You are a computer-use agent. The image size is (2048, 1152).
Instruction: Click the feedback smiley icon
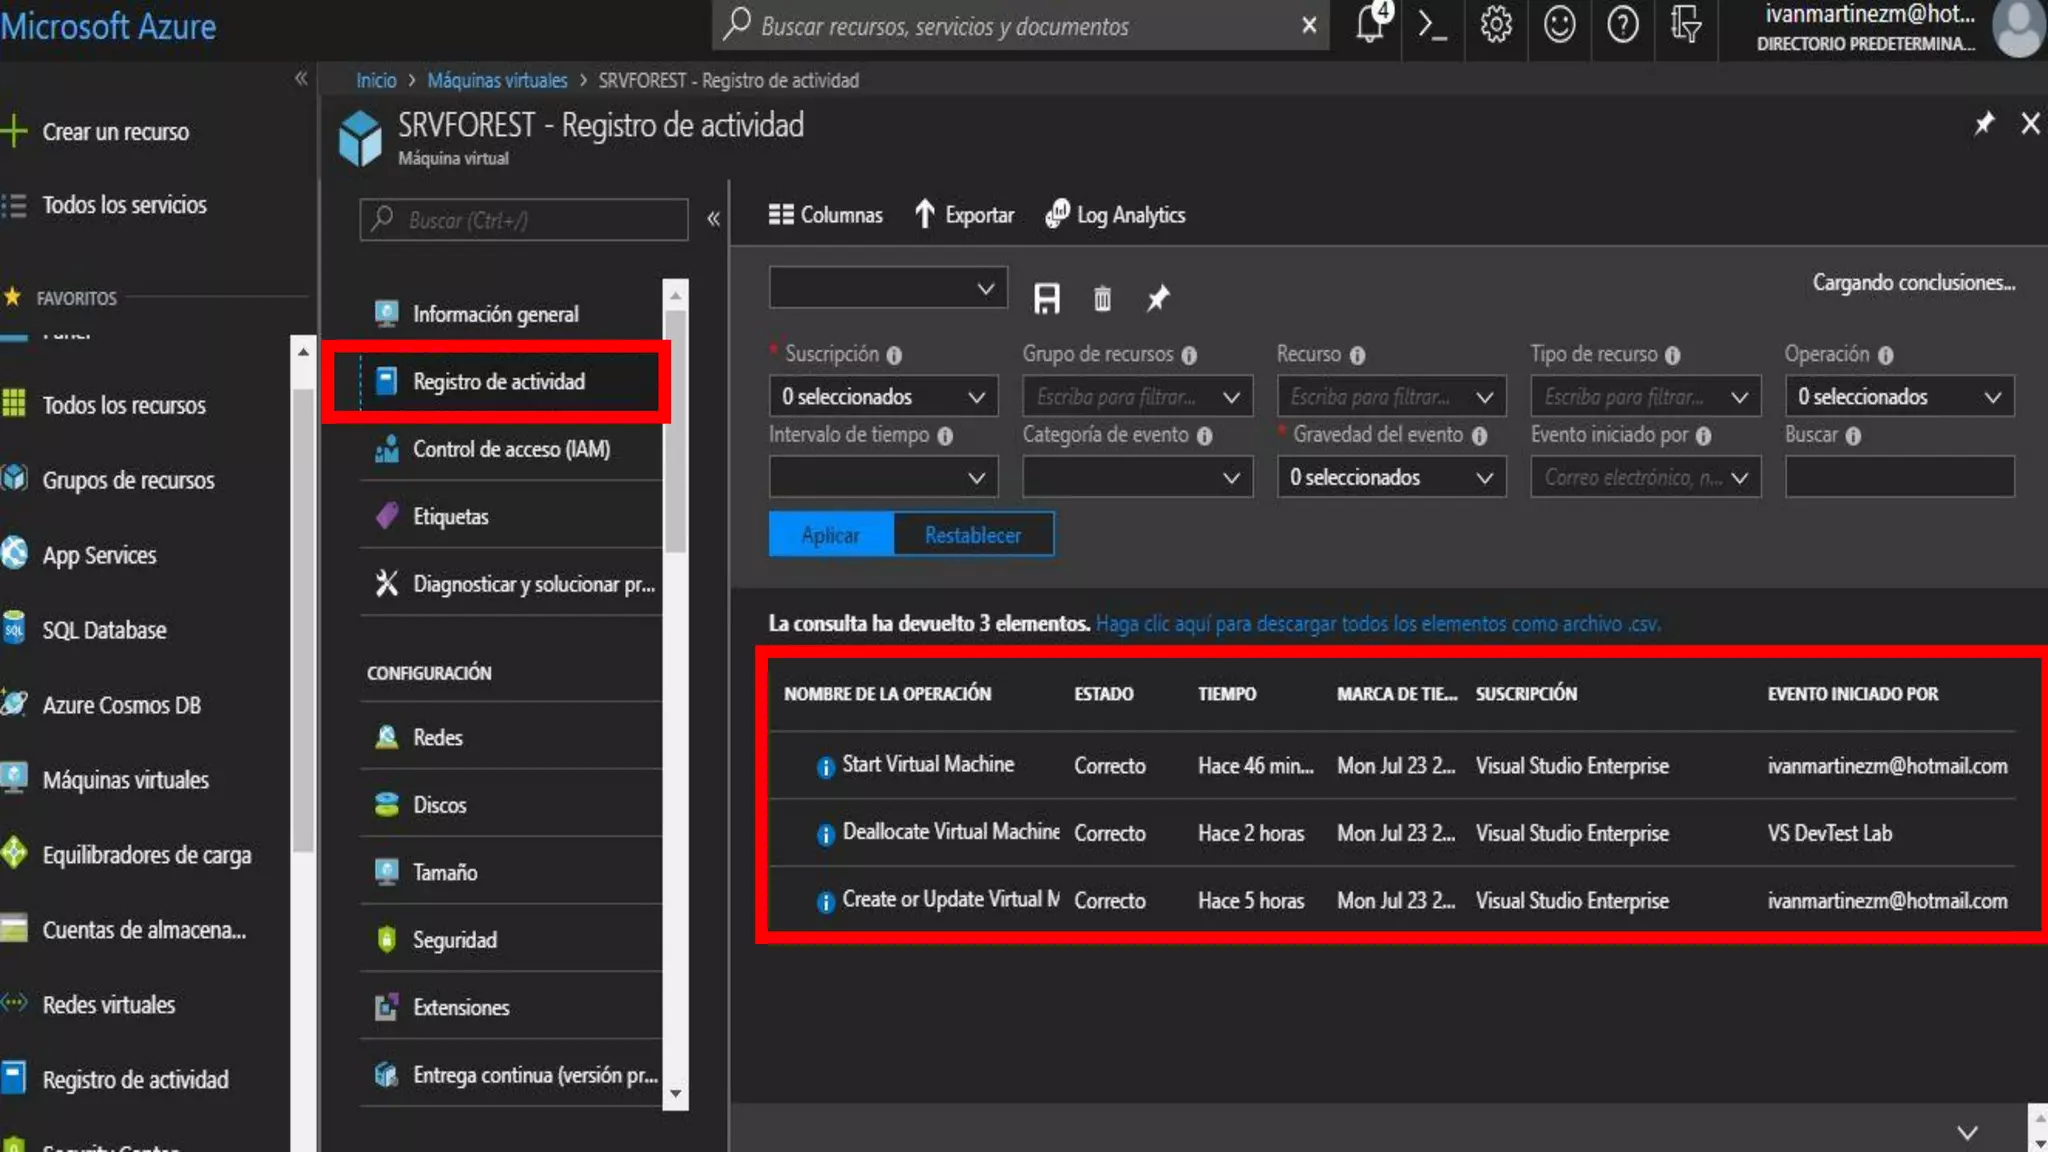(1559, 24)
